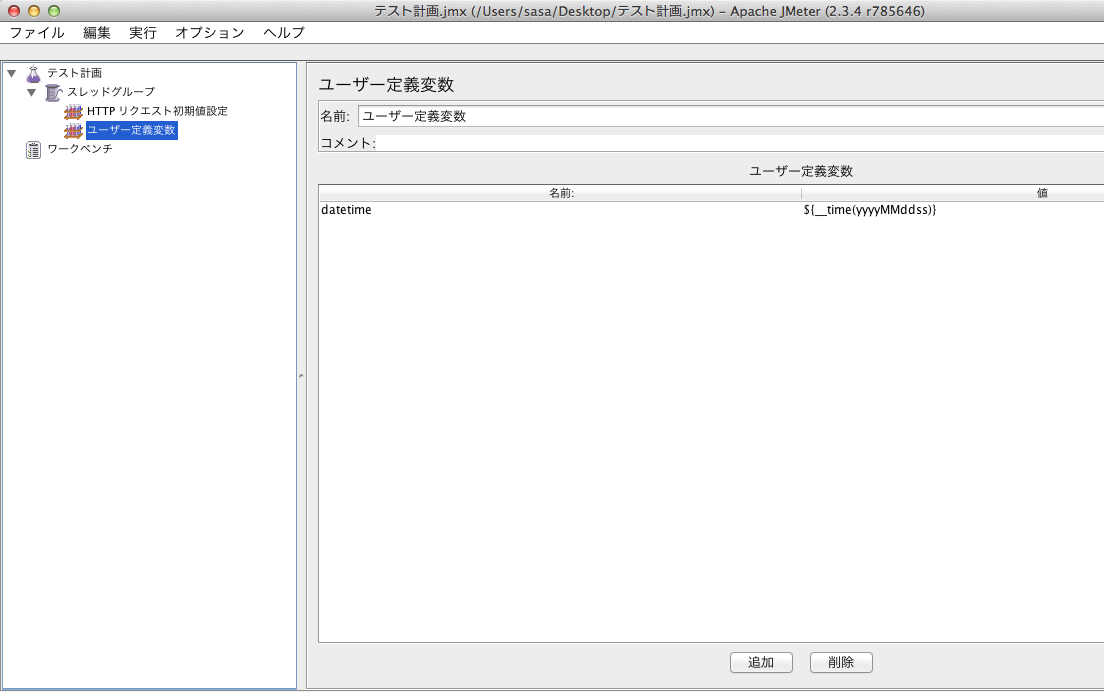This screenshot has width=1104, height=692.
Task: Click the ユーザー定義変数 tree node icon
Action: (x=73, y=130)
